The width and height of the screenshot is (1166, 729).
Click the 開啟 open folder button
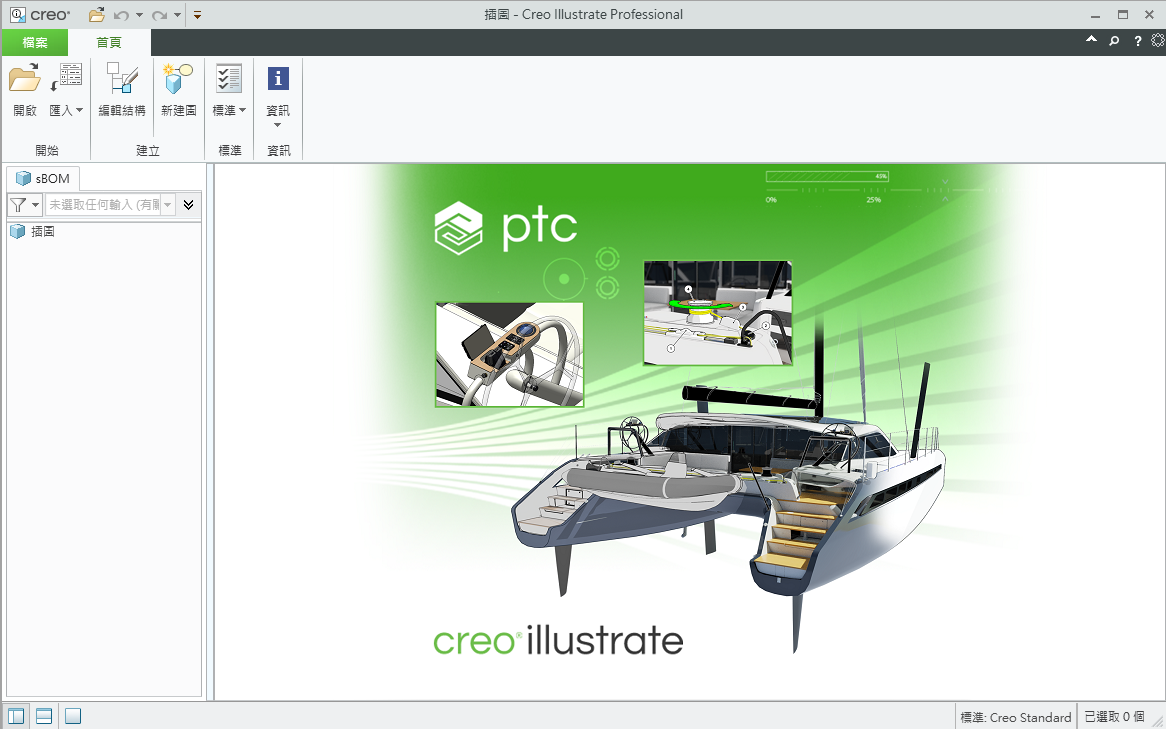25,90
